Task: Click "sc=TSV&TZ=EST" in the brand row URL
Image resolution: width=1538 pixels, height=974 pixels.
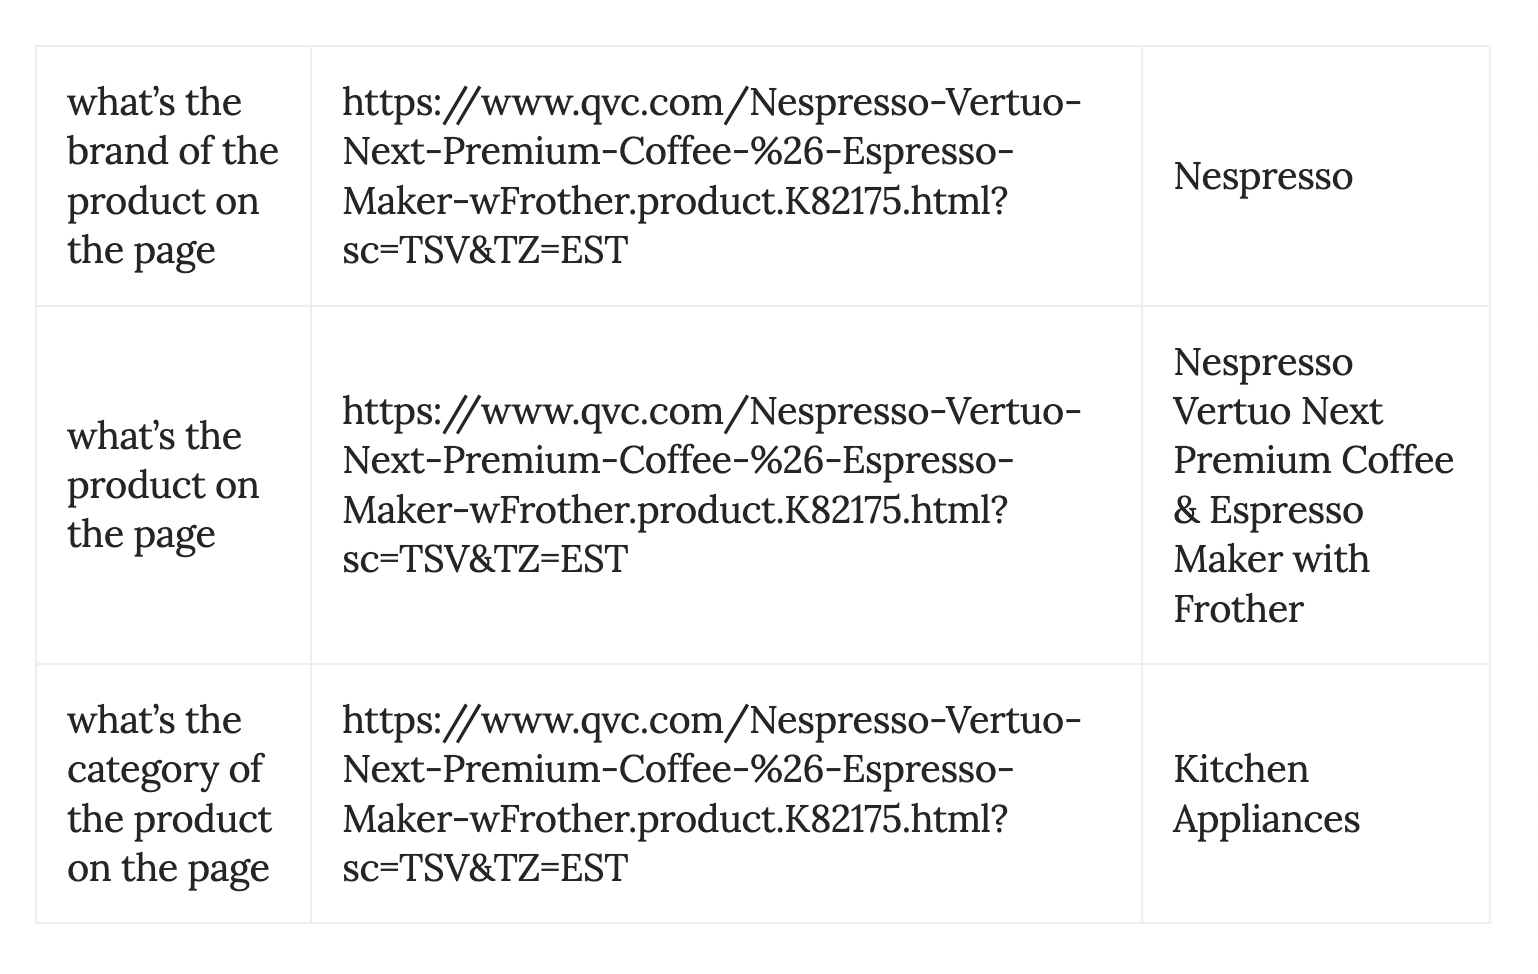Action: [x=485, y=250]
